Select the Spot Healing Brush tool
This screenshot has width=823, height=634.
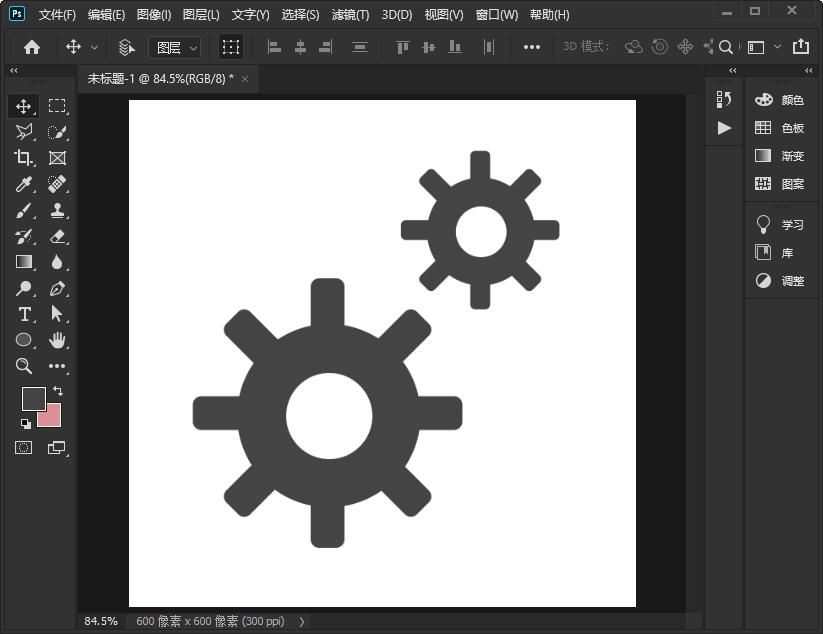pos(57,184)
